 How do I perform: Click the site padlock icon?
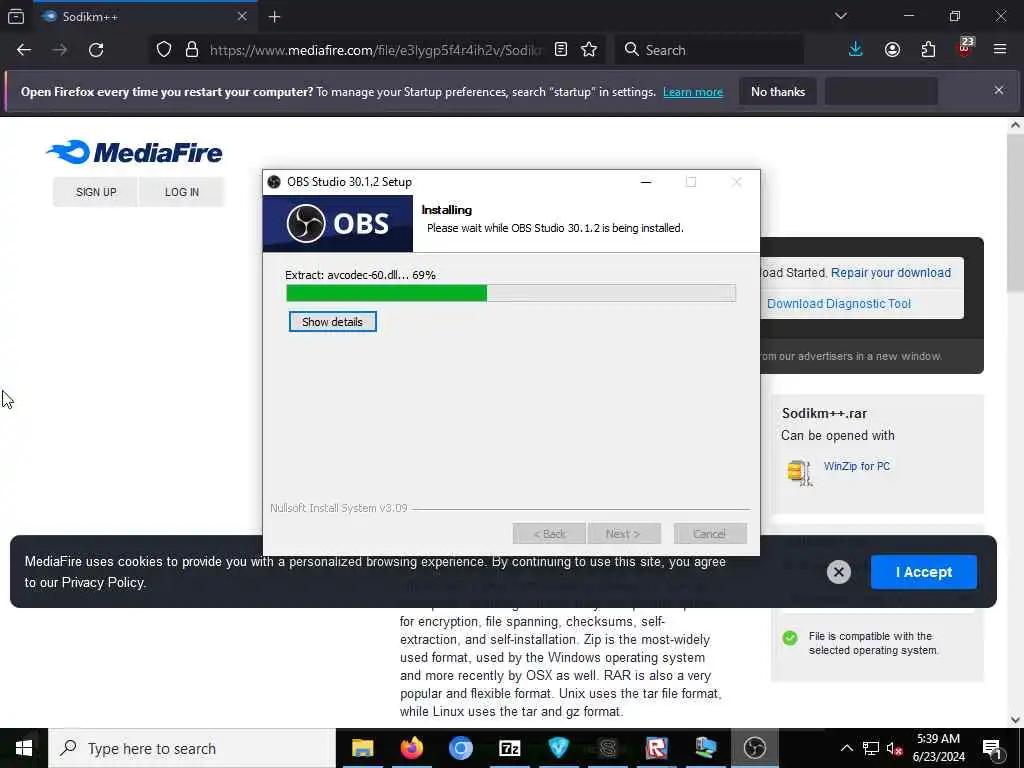coord(191,50)
